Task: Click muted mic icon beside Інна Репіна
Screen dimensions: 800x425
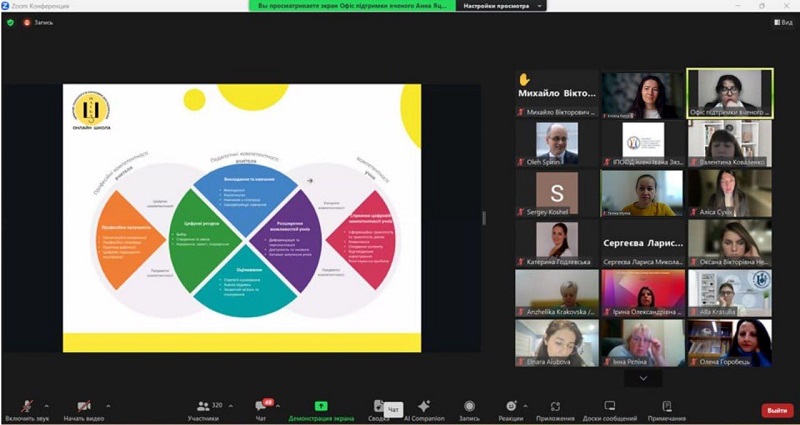Action: tap(607, 362)
